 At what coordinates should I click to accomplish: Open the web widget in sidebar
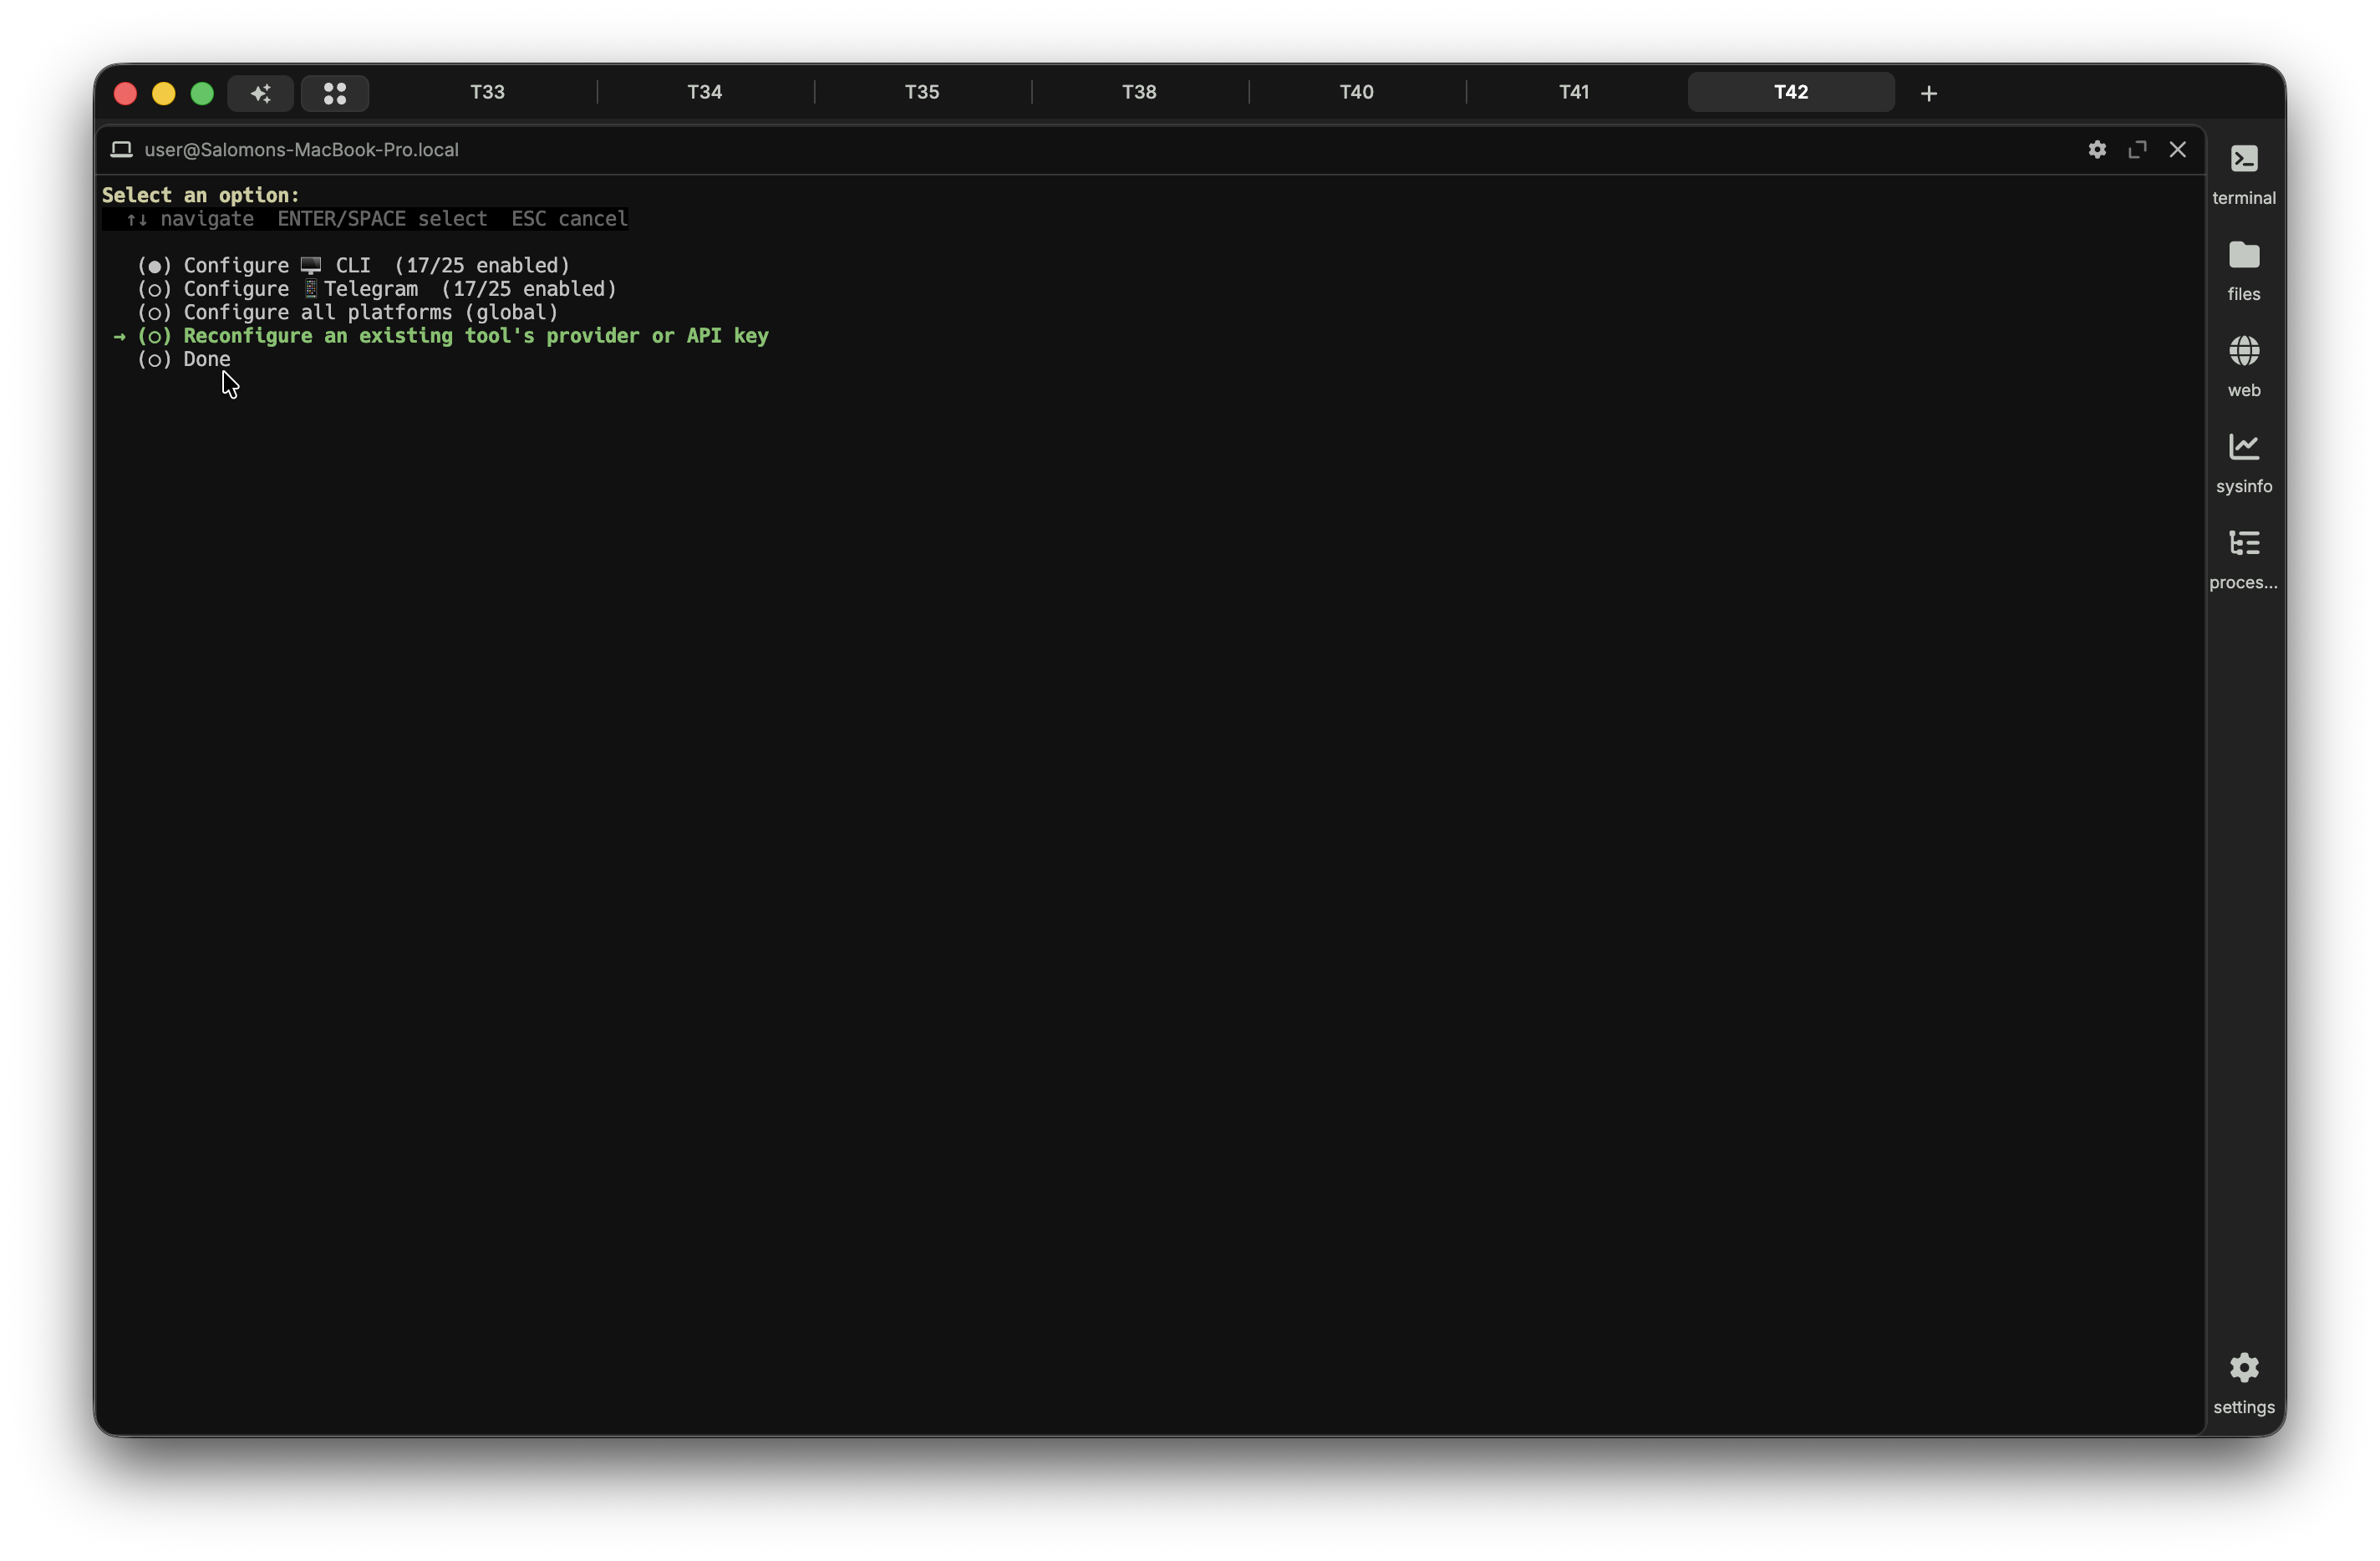point(2244,366)
